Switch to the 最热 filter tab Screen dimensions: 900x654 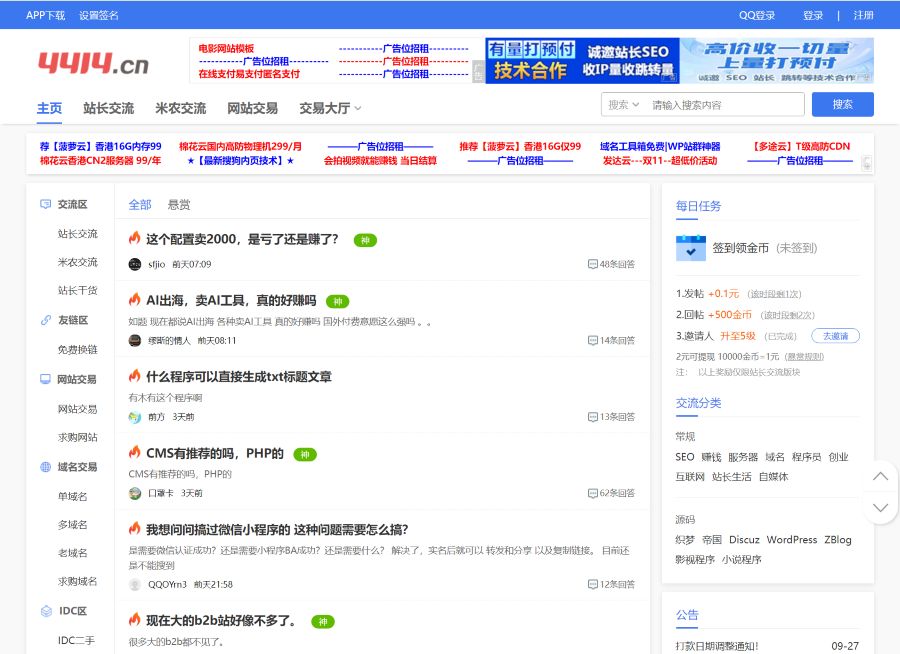tap(177, 204)
